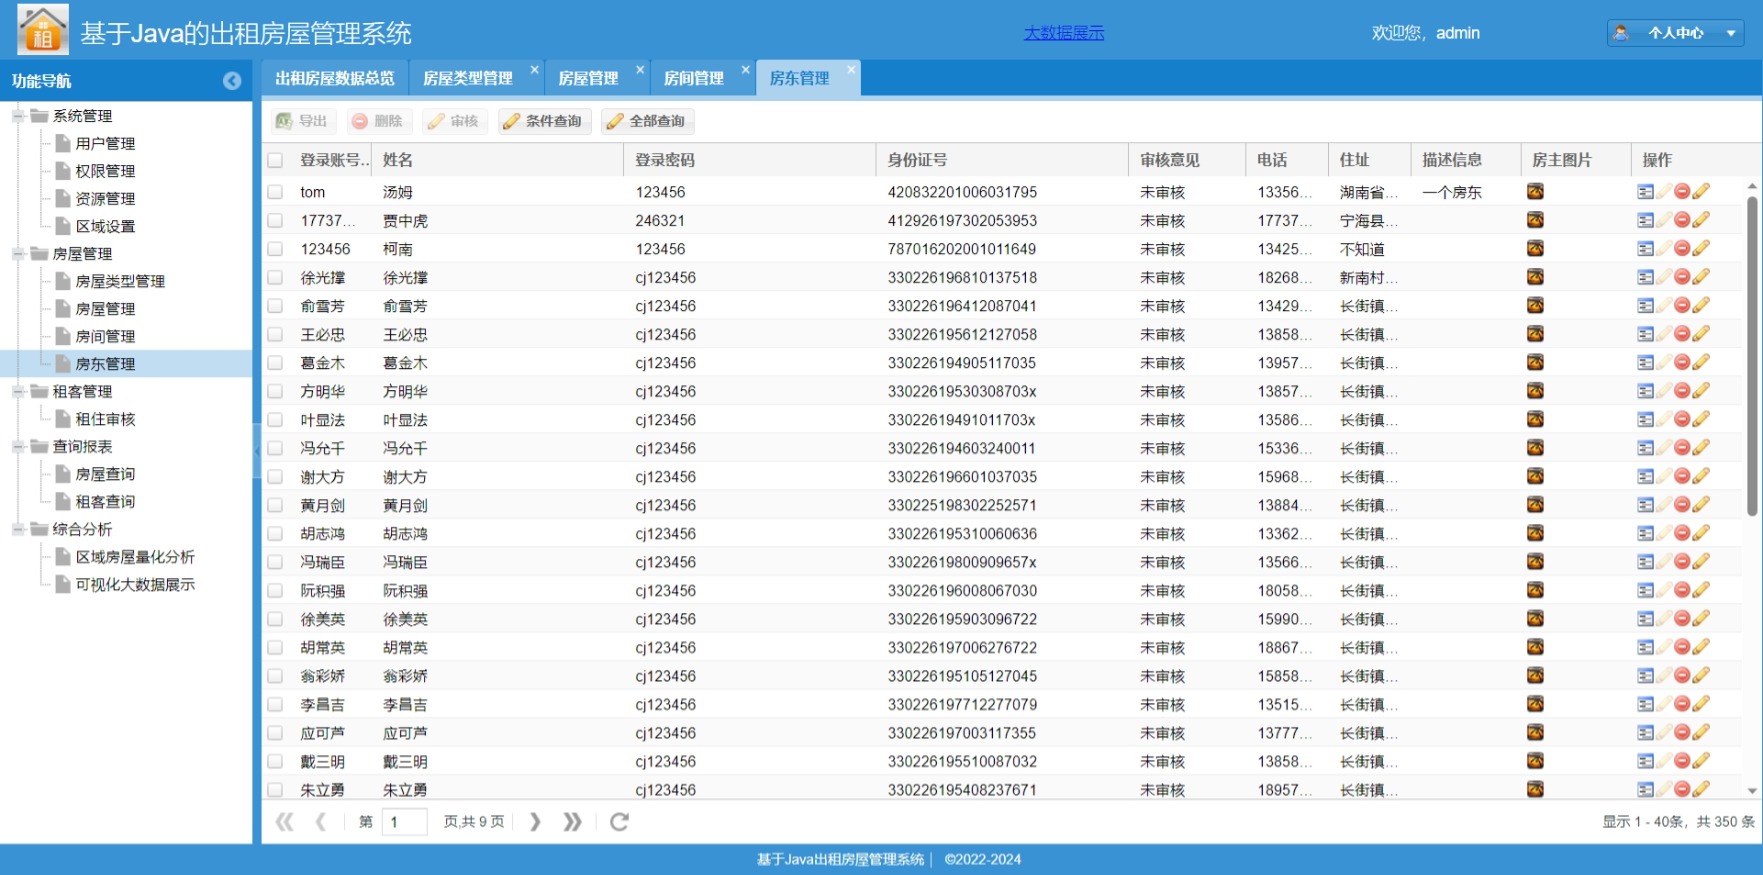View owner picture icon in 胡志鸿 row
This screenshot has height=875, width=1763.
tap(1535, 533)
